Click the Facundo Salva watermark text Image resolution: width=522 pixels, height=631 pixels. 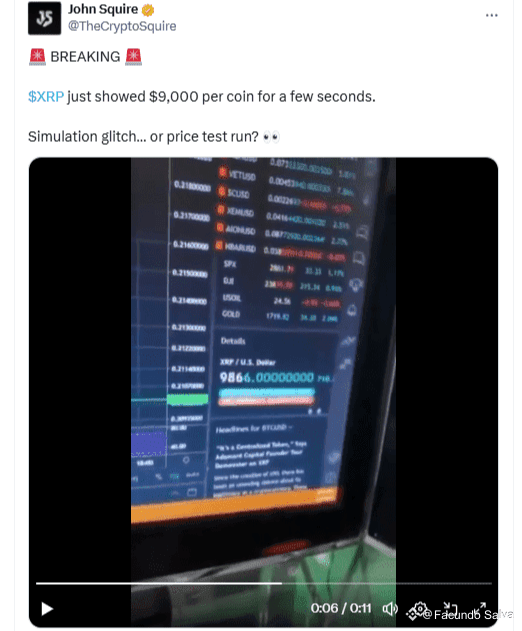click(x=469, y=615)
